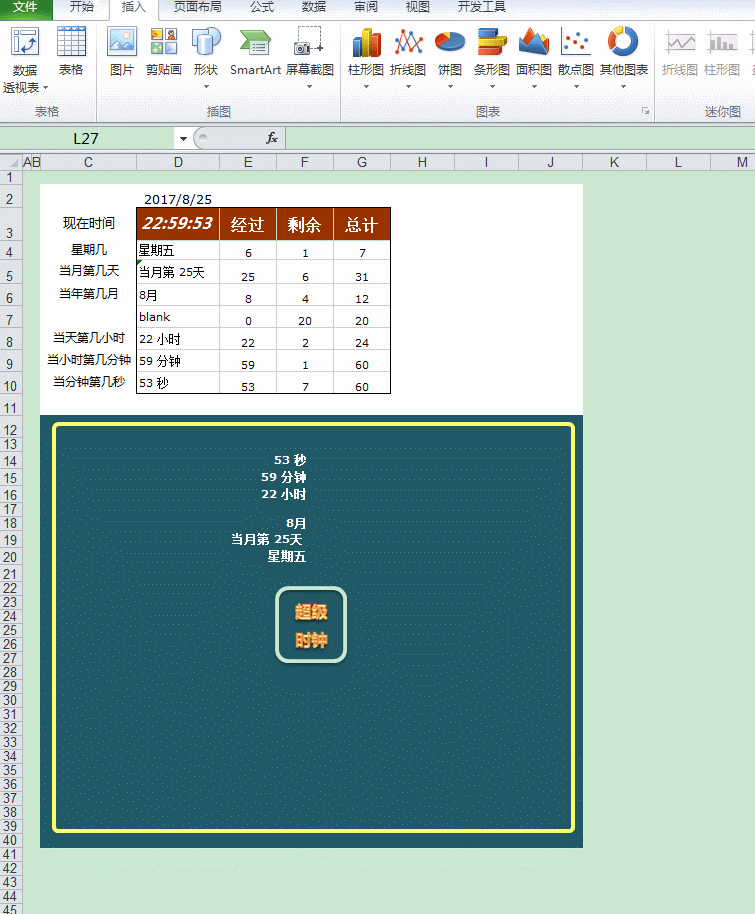Click the fx insert function button
The width and height of the screenshot is (755, 914).
[272, 138]
